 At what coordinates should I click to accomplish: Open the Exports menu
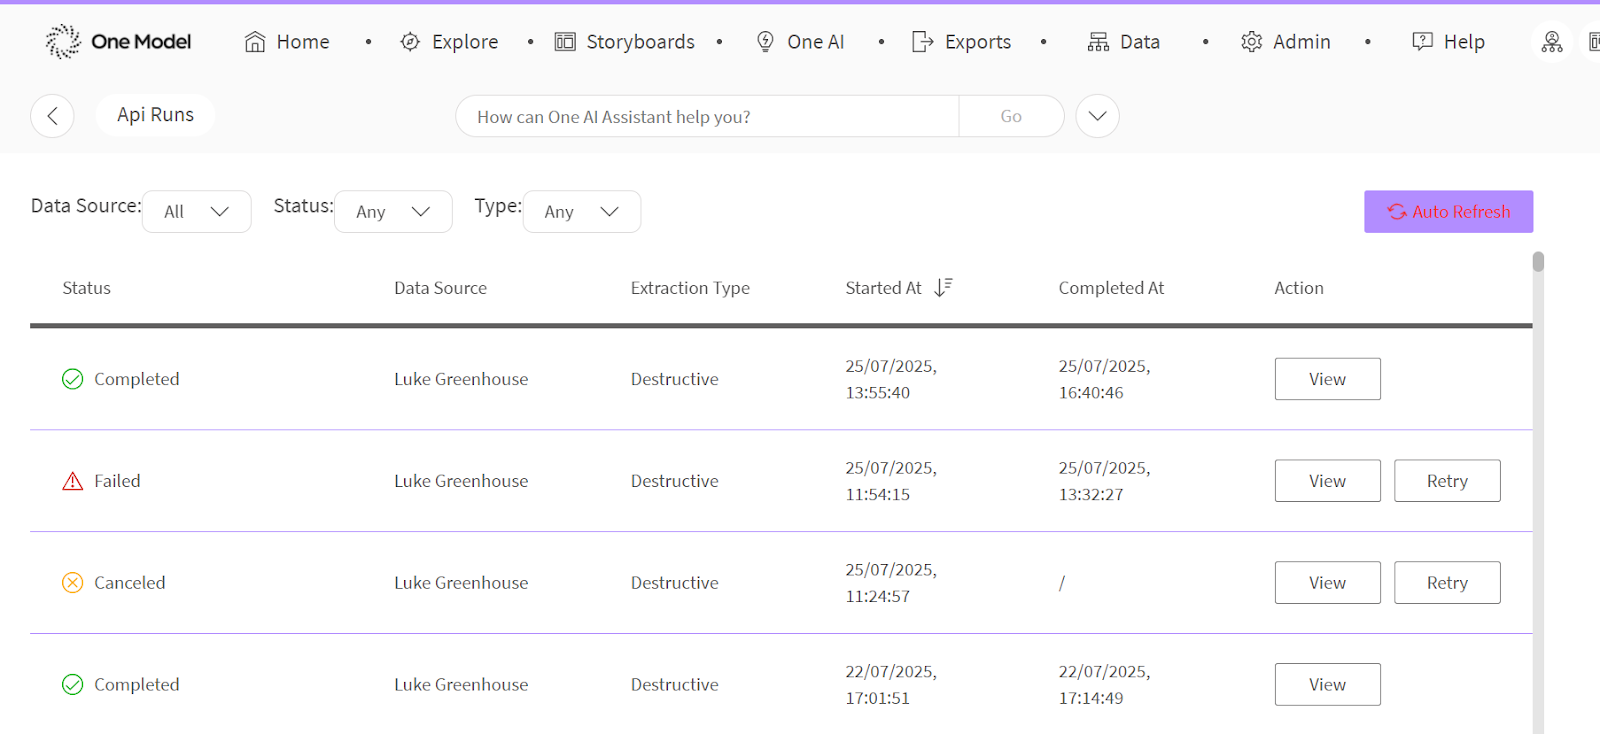(x=962, y=42)
